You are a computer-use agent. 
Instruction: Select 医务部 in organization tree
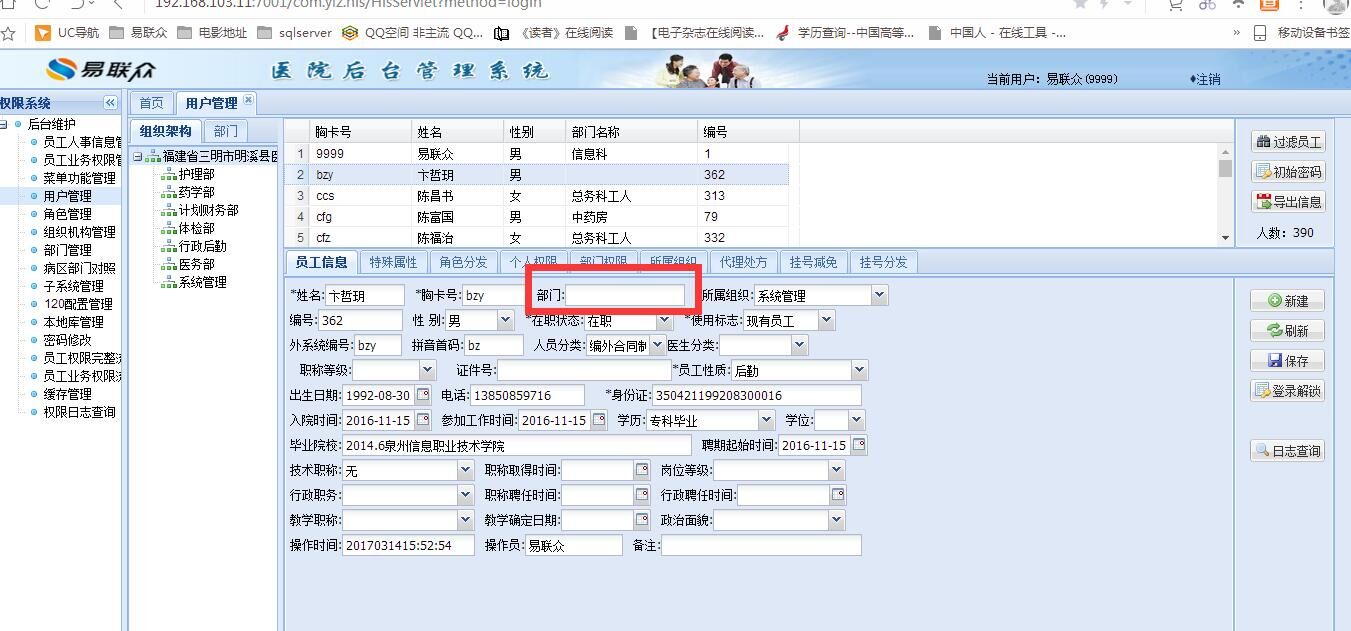[x=196, y=264]
